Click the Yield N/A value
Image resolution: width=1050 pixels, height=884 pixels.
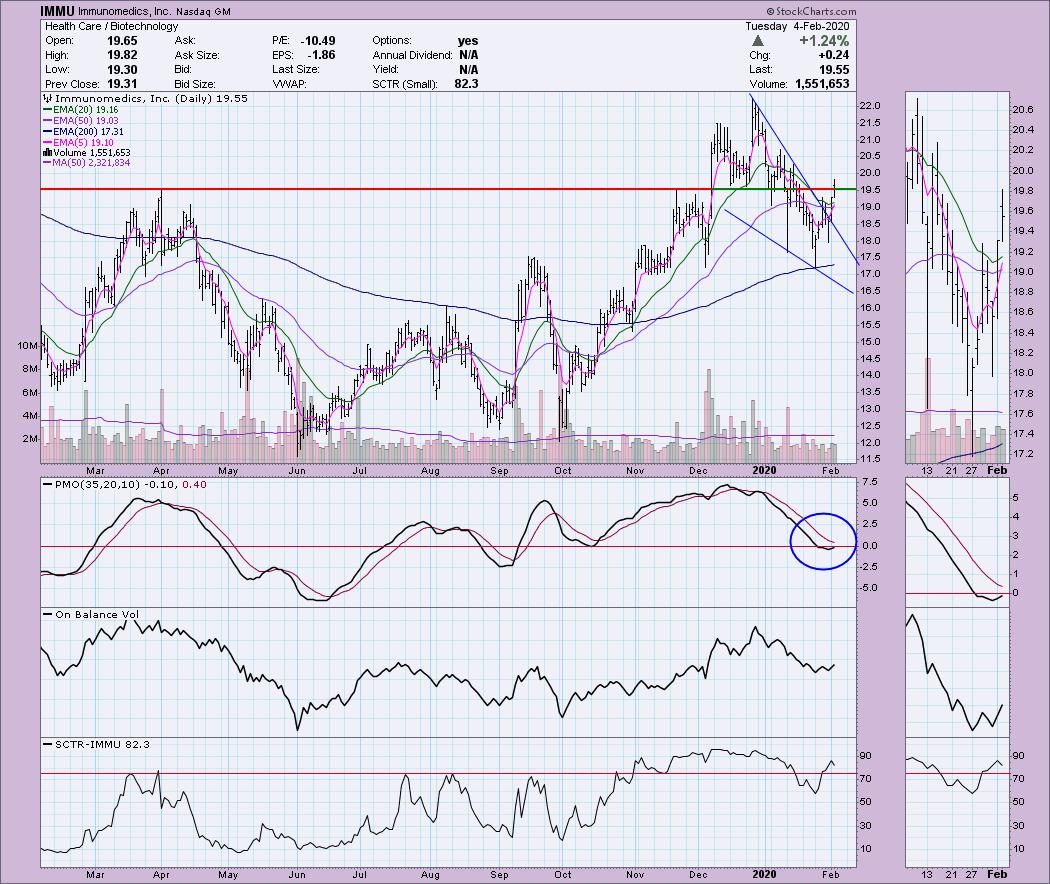[469, 70]
